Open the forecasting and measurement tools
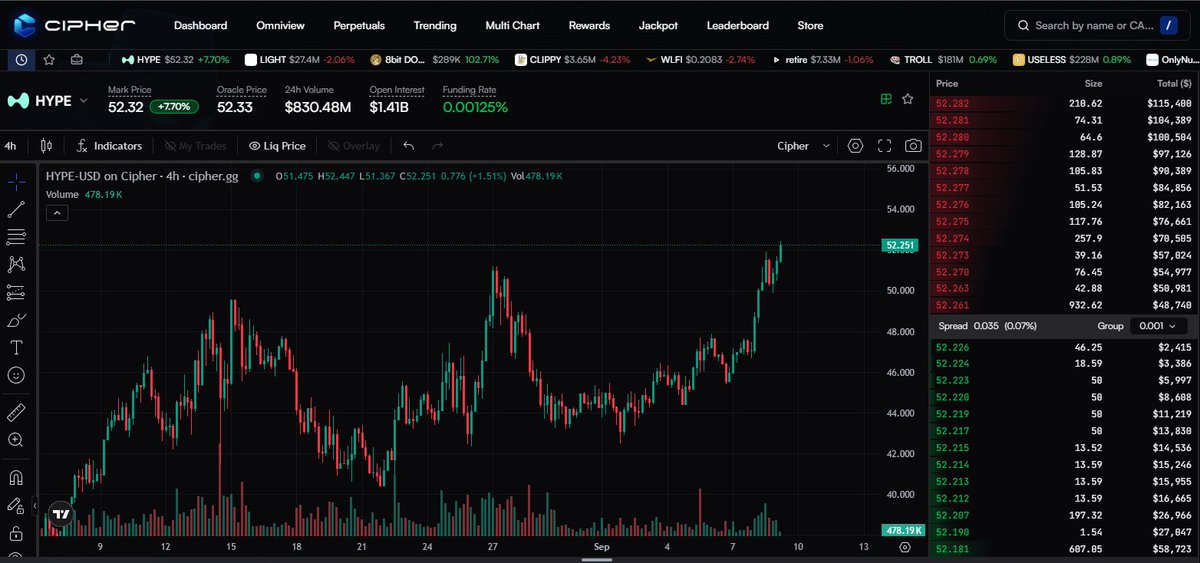Screen dimensions: 1200x563 pos(16,292)
